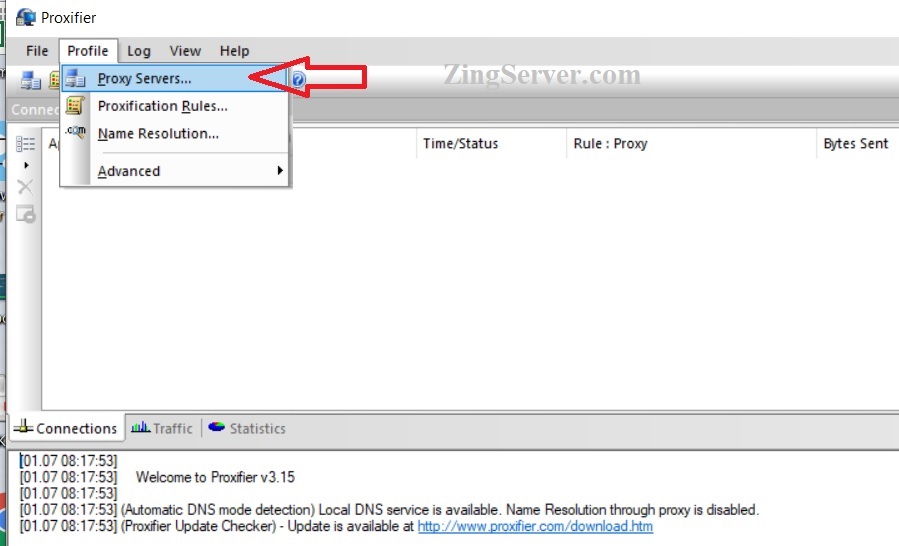Switch to the Statistics tab
This screenshot has height=546, width=899.
point(247,428)
